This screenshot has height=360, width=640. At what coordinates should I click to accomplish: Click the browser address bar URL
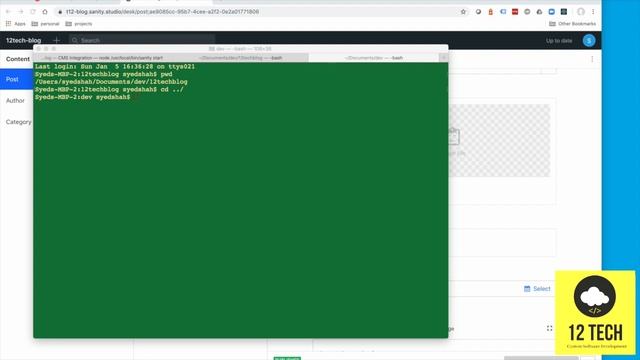click(162, 12)
